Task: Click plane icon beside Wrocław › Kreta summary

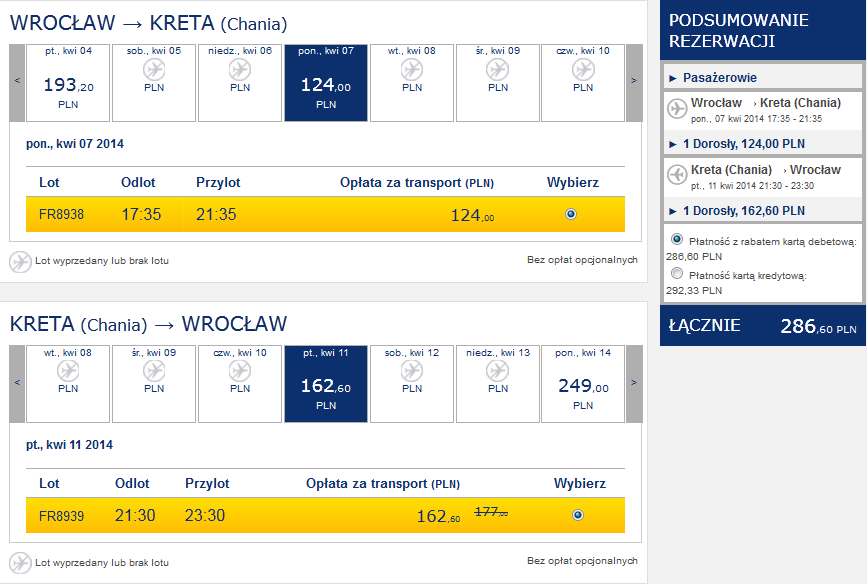Action: pos(677,108)
